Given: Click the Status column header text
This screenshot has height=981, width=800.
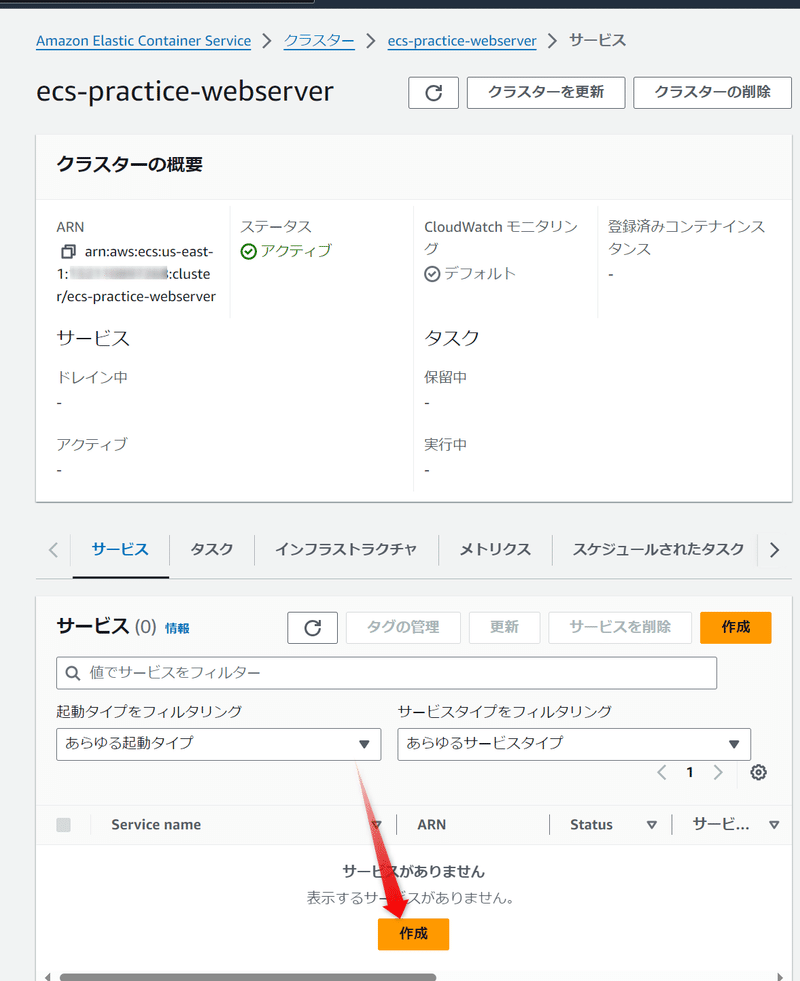Looking at the screenshot, I should tap(591, 825).
